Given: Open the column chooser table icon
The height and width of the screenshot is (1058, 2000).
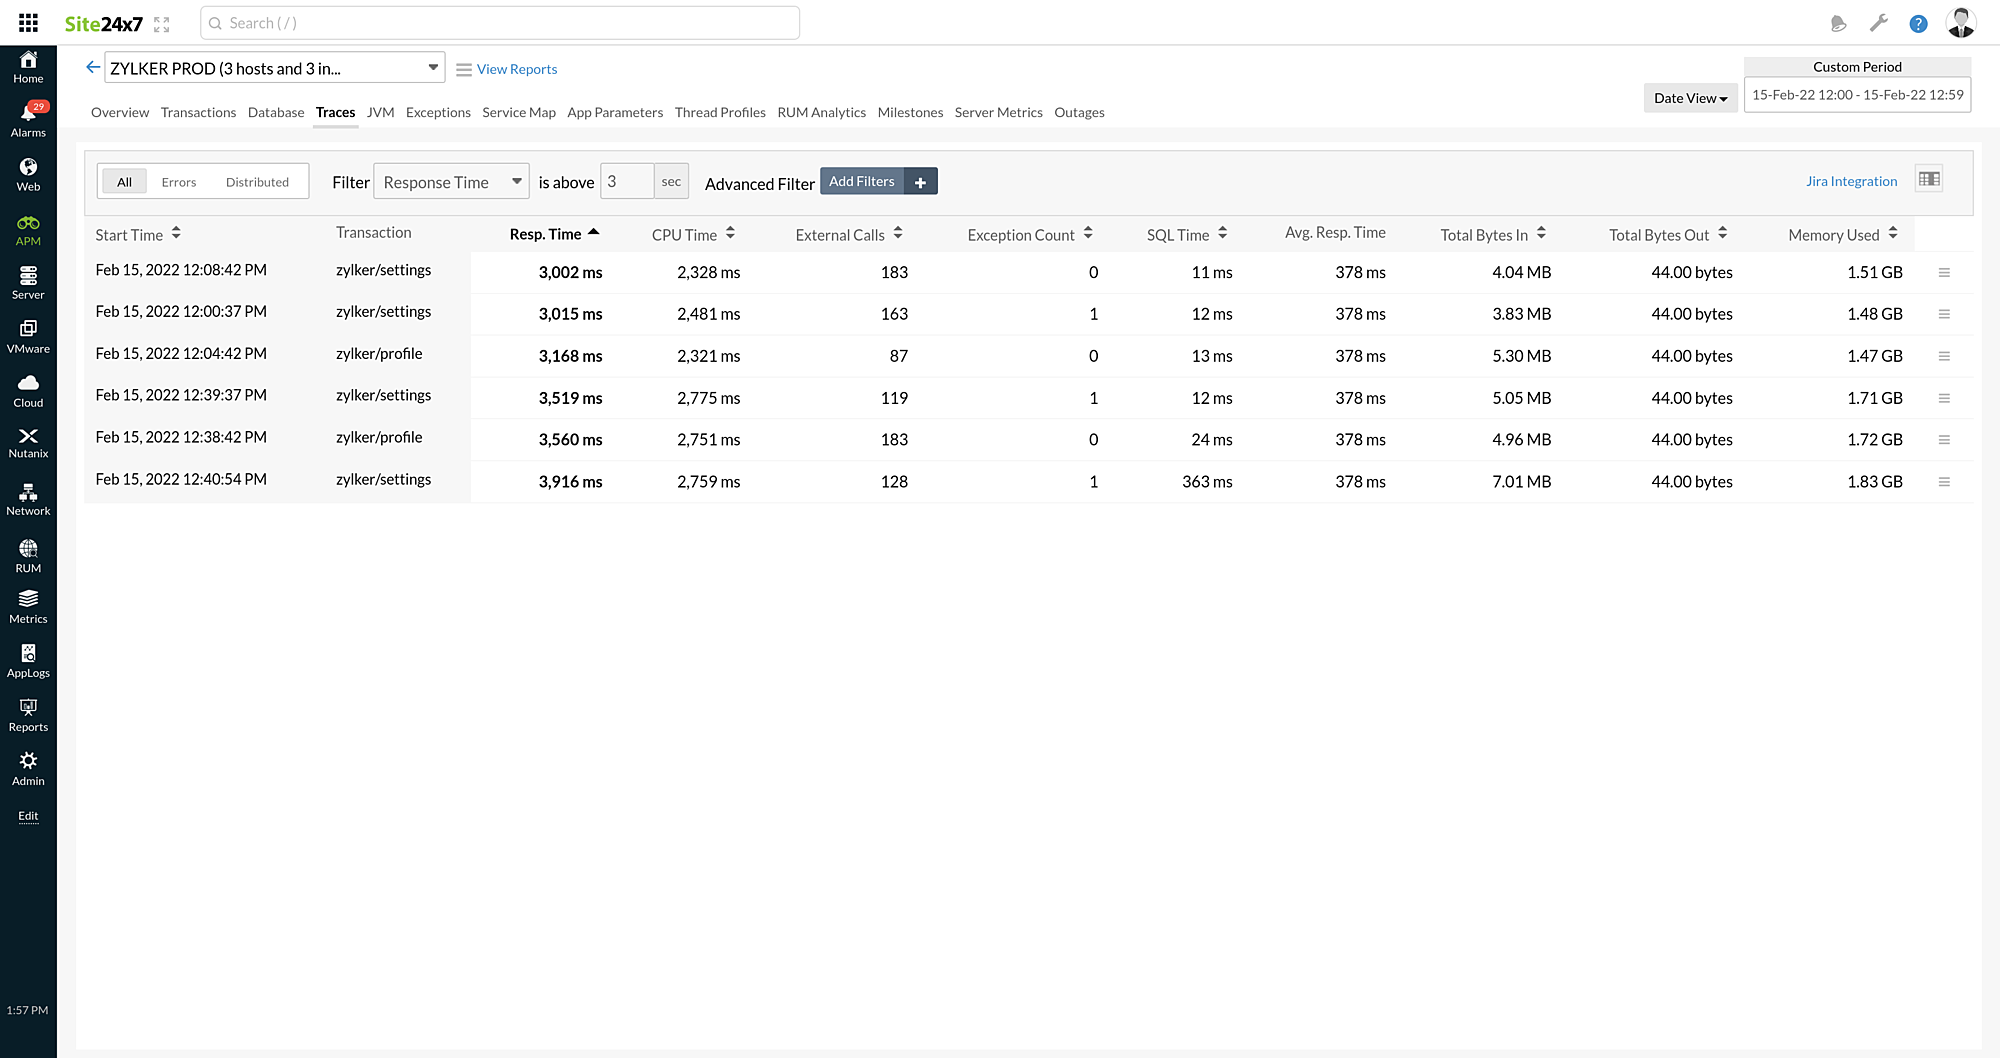Looking at the screenshot, I should [x=1929, y=179].
